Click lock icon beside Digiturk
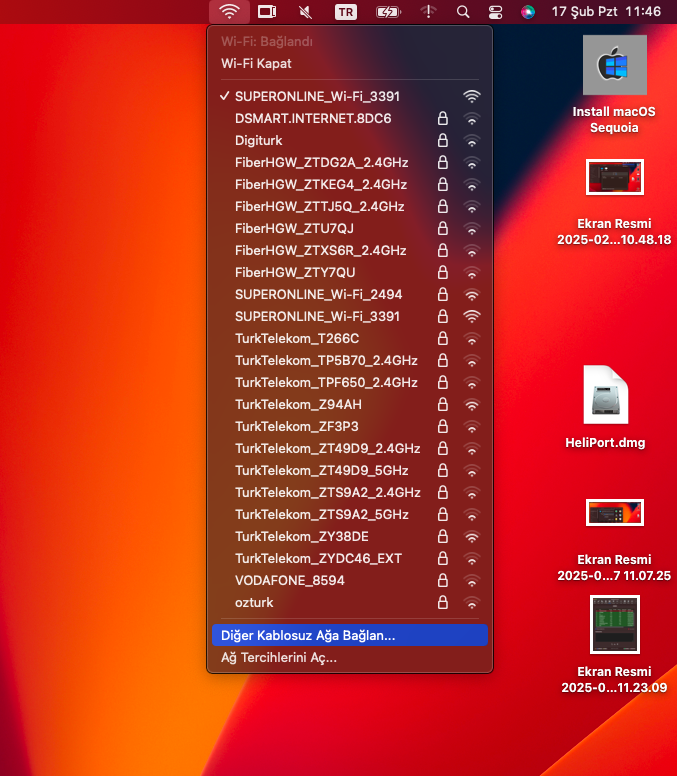This screenshot has width=677, height=776. (x=443, y=140)
